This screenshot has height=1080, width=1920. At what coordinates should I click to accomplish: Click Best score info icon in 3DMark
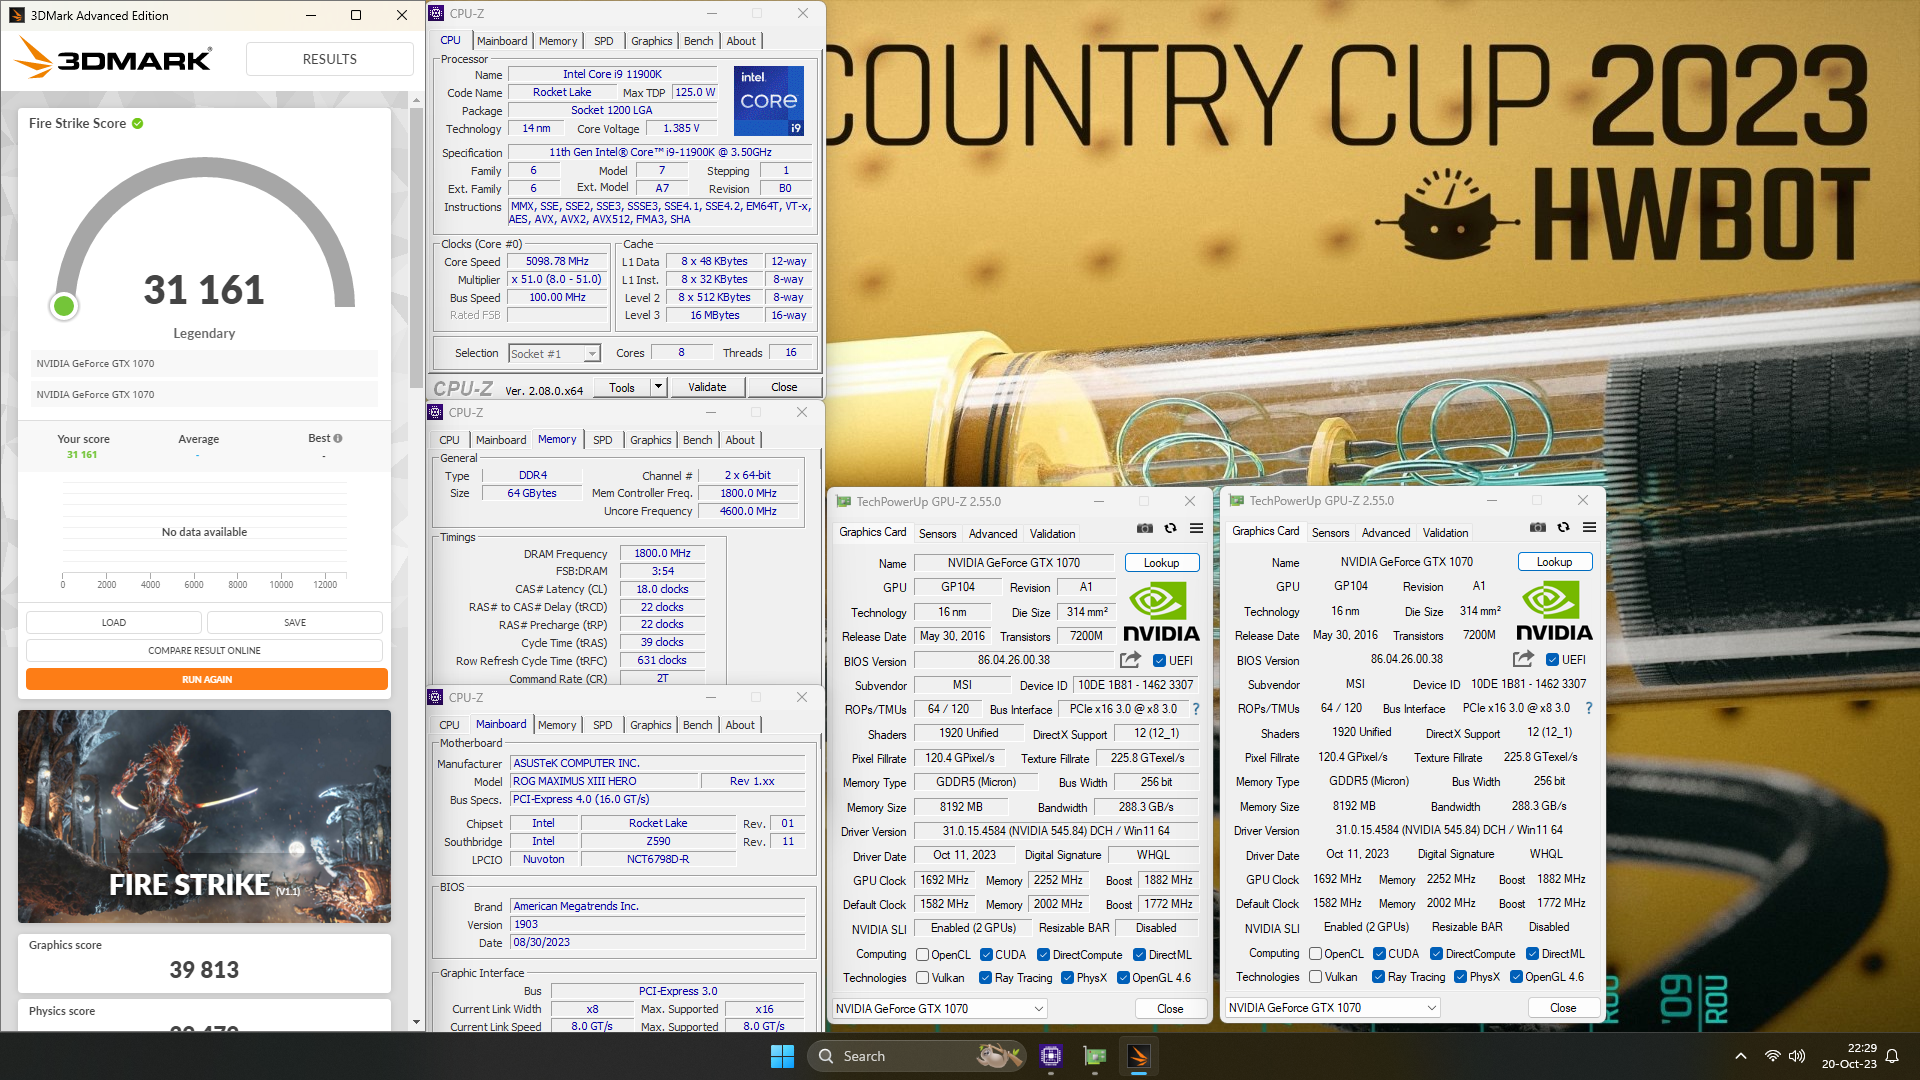pyautogui.click(x=338, y=439)
